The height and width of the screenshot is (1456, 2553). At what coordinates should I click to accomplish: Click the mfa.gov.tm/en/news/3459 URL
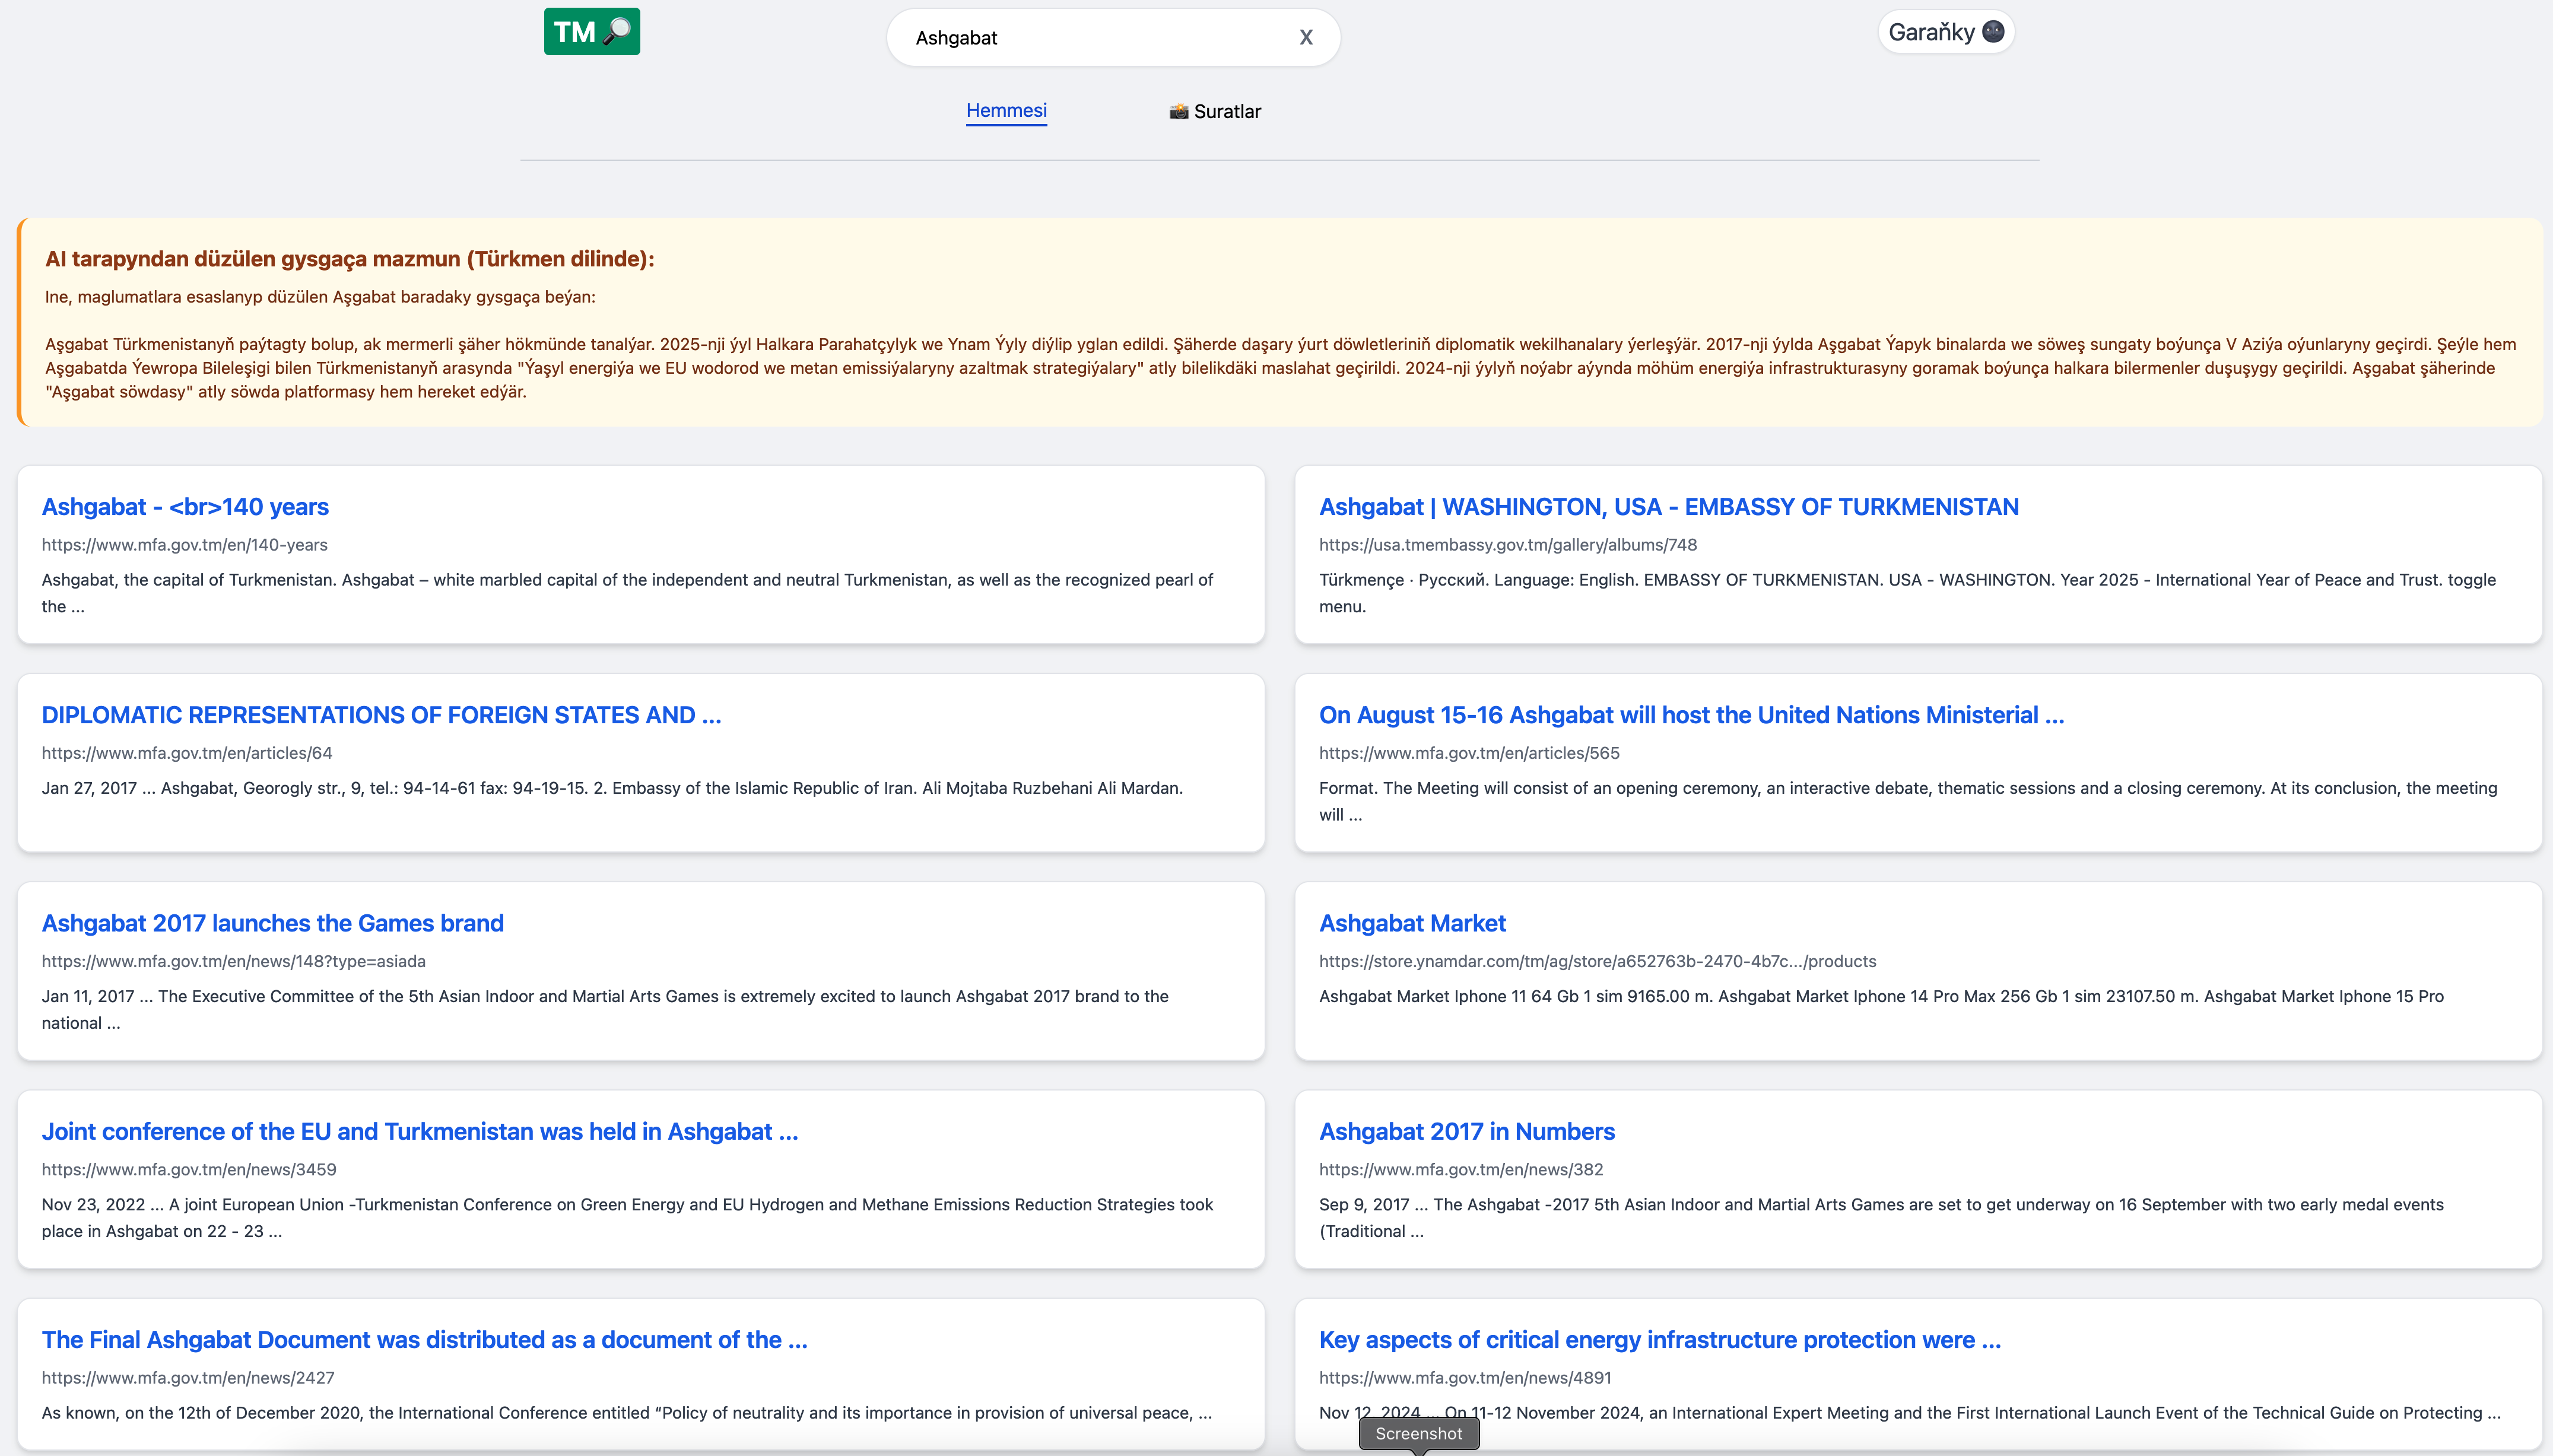[189, 1169]
